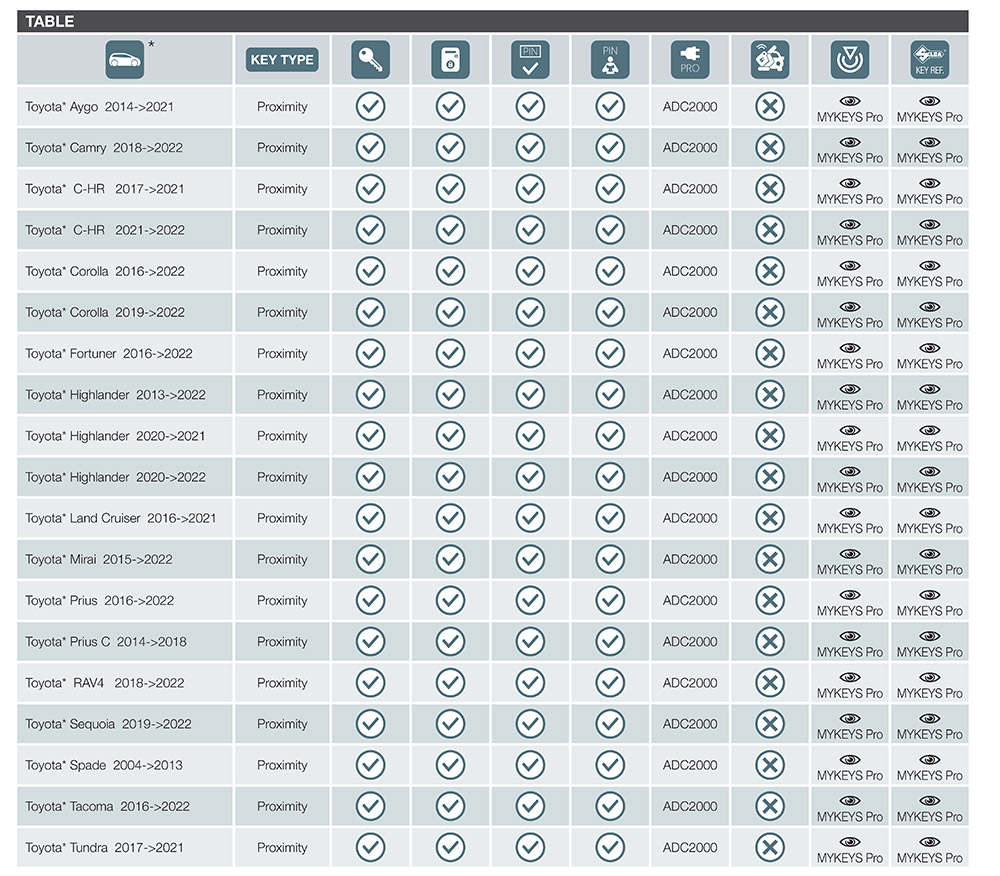Click Proximity in the Toyota Spade row

click(x=282, y=765)
